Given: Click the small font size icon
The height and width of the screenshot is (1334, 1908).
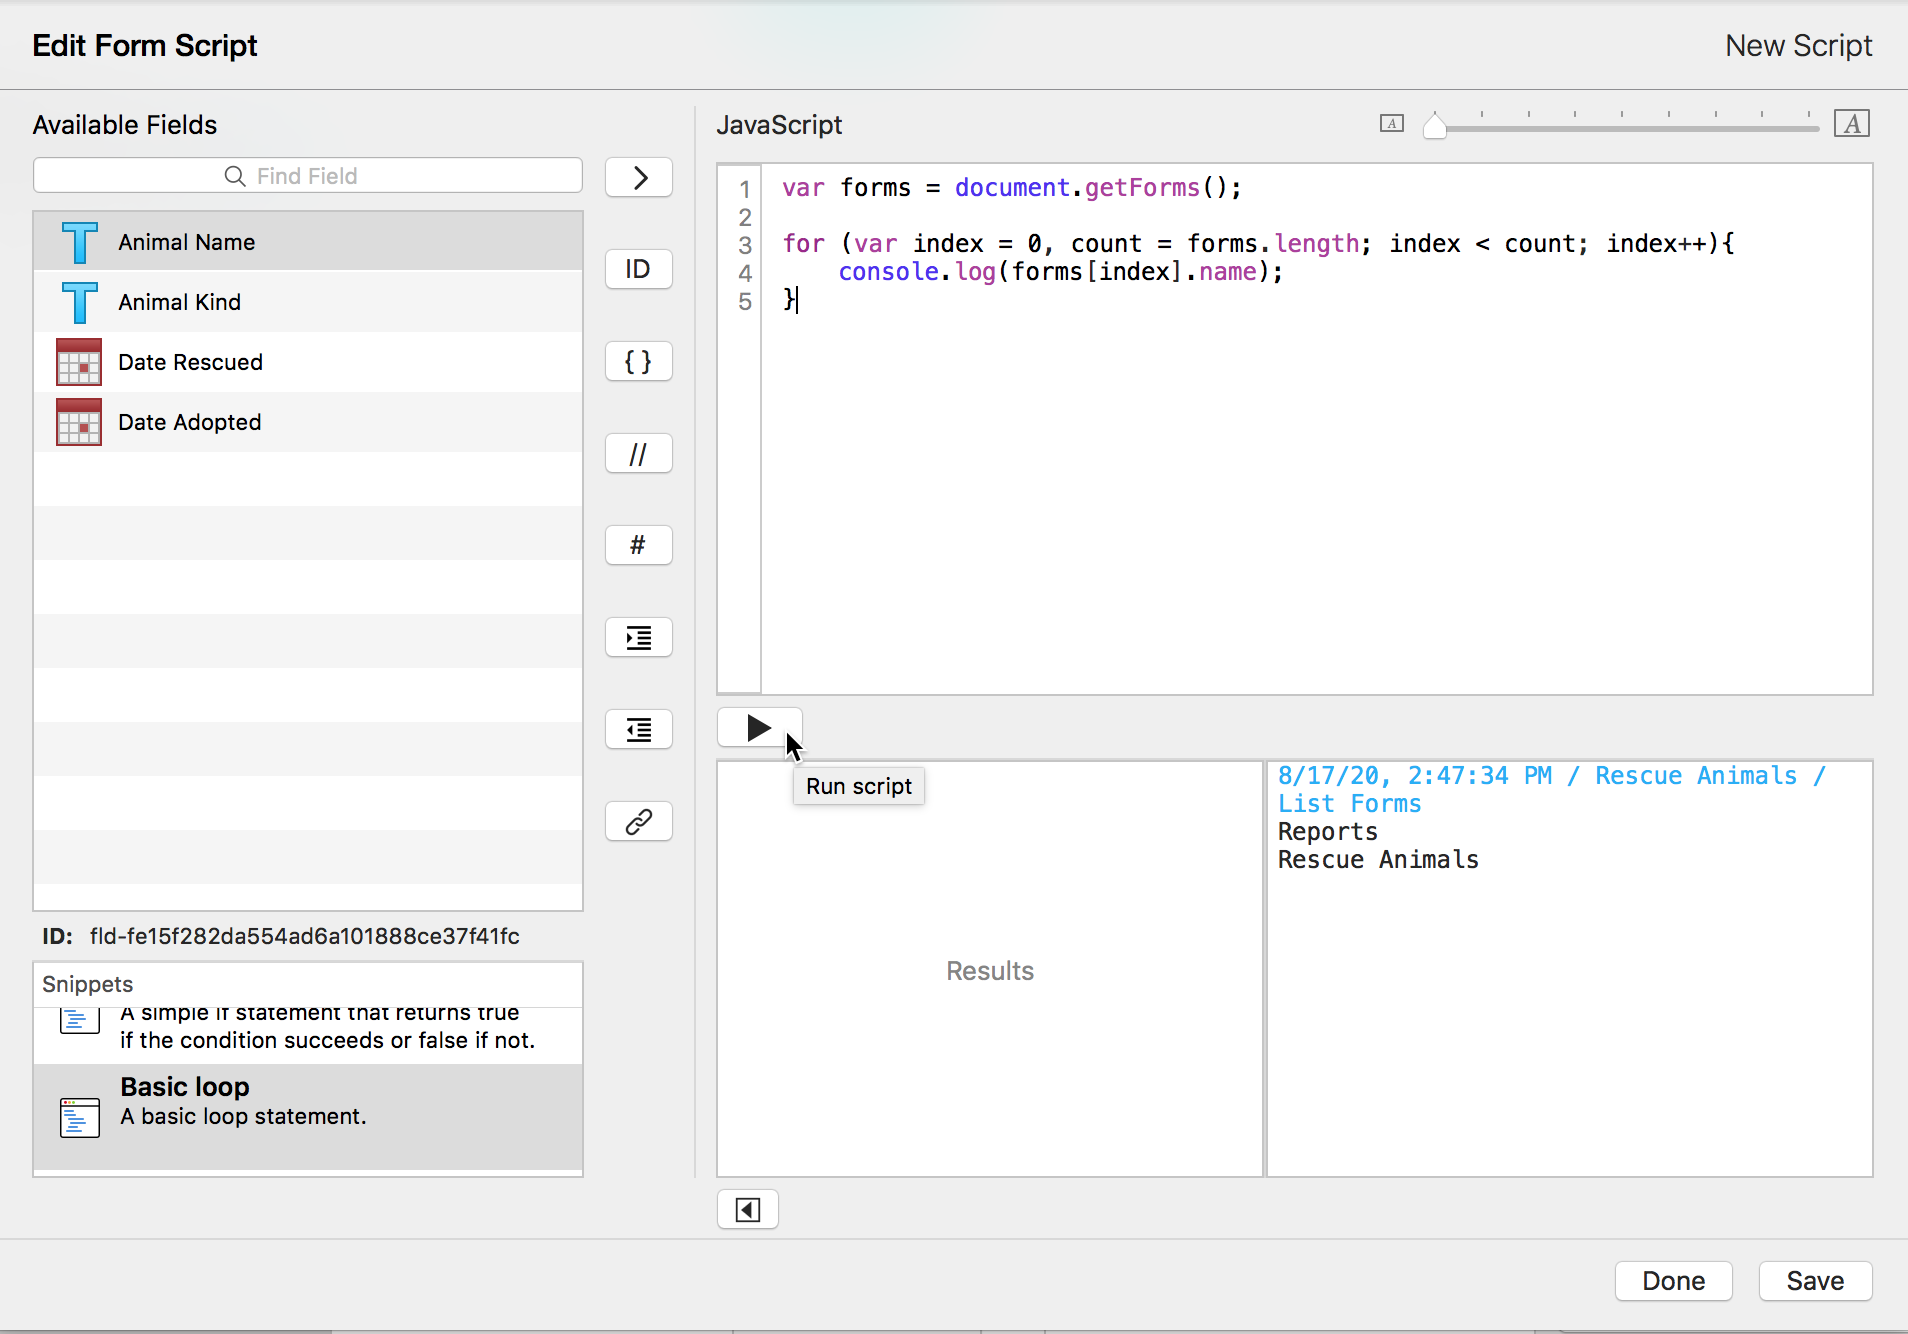Looking at the screenshot, I should pos(1391,124).
